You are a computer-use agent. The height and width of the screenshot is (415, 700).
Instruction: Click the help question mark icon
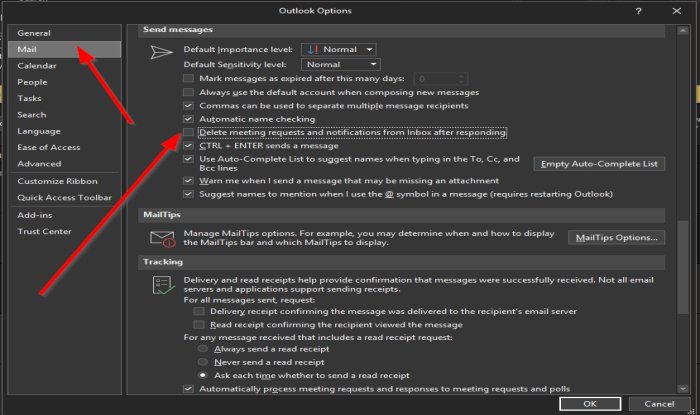pyautogui.click(x=638, y=11)
